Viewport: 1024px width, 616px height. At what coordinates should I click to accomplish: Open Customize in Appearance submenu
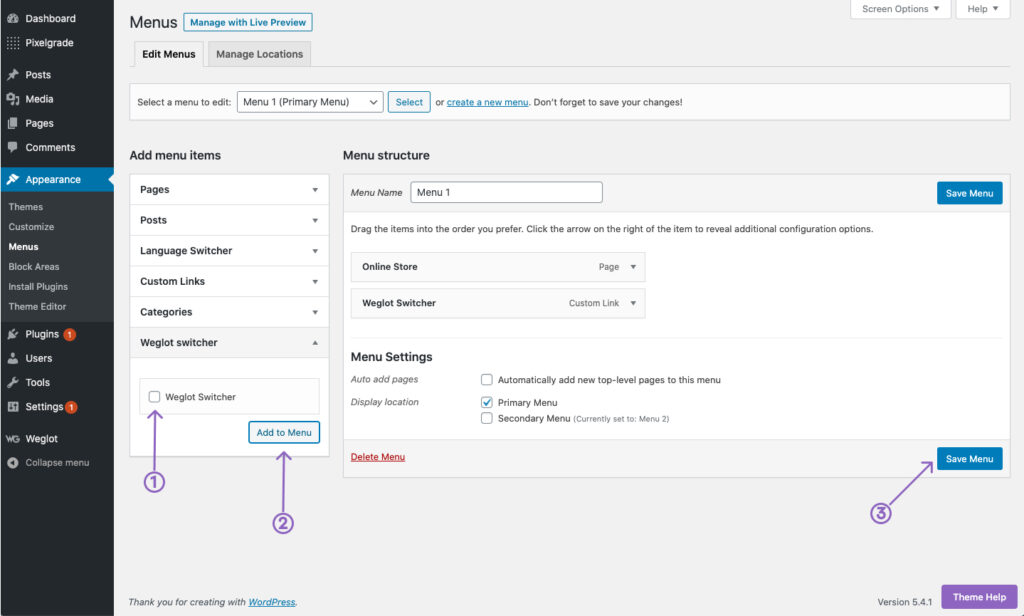(31, 227)
